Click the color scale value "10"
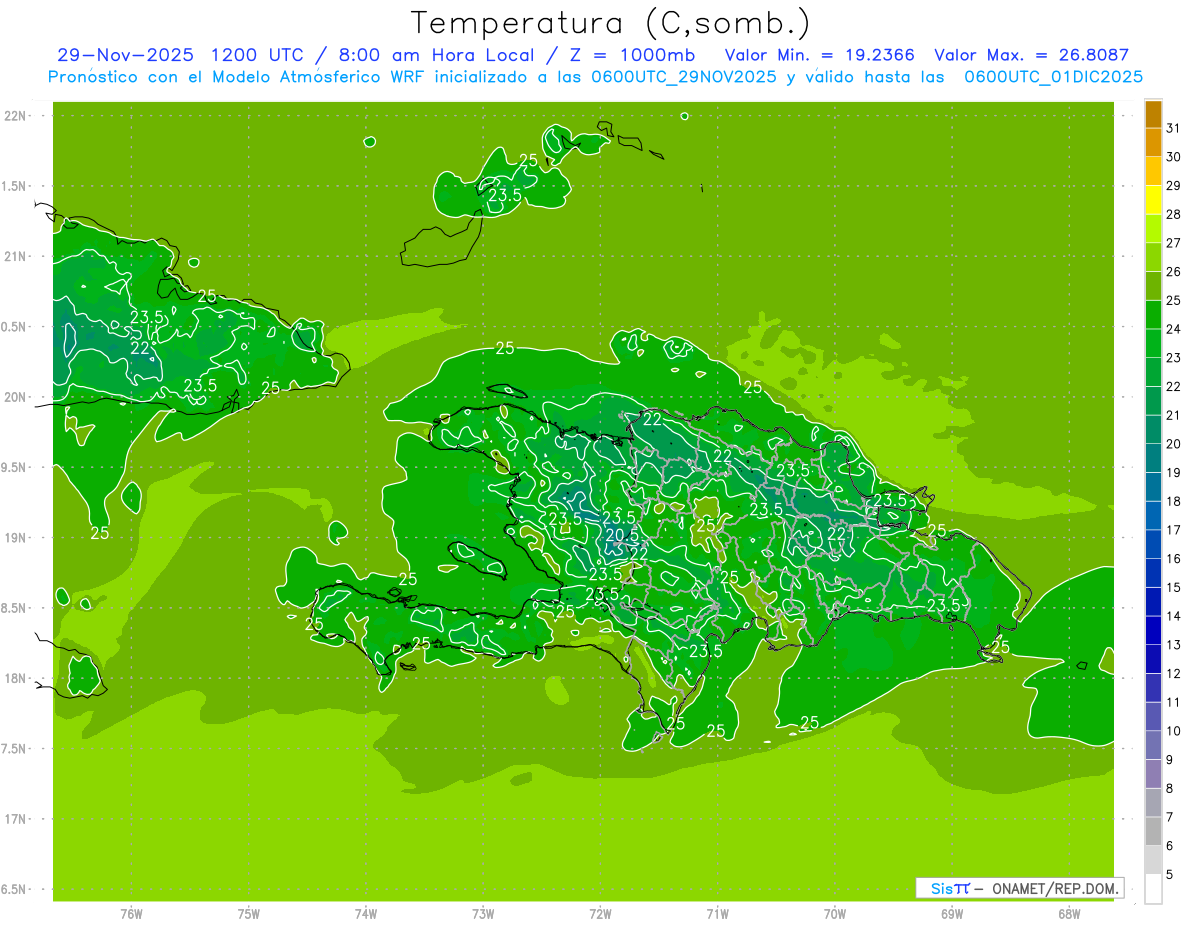Viewport: 1200px width, 927px height. click(x=1174, y=731)
